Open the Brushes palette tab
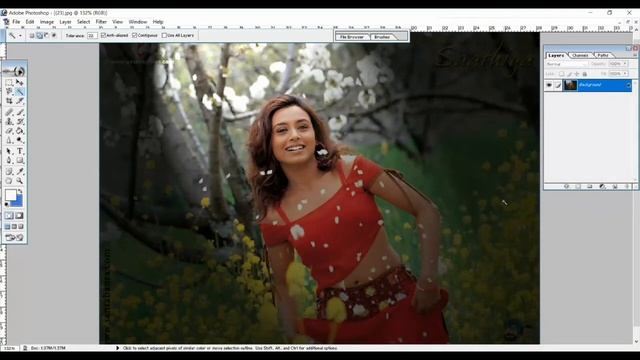Image resolution: width=640 pixels, height=360 pixels. coord(382,37)
